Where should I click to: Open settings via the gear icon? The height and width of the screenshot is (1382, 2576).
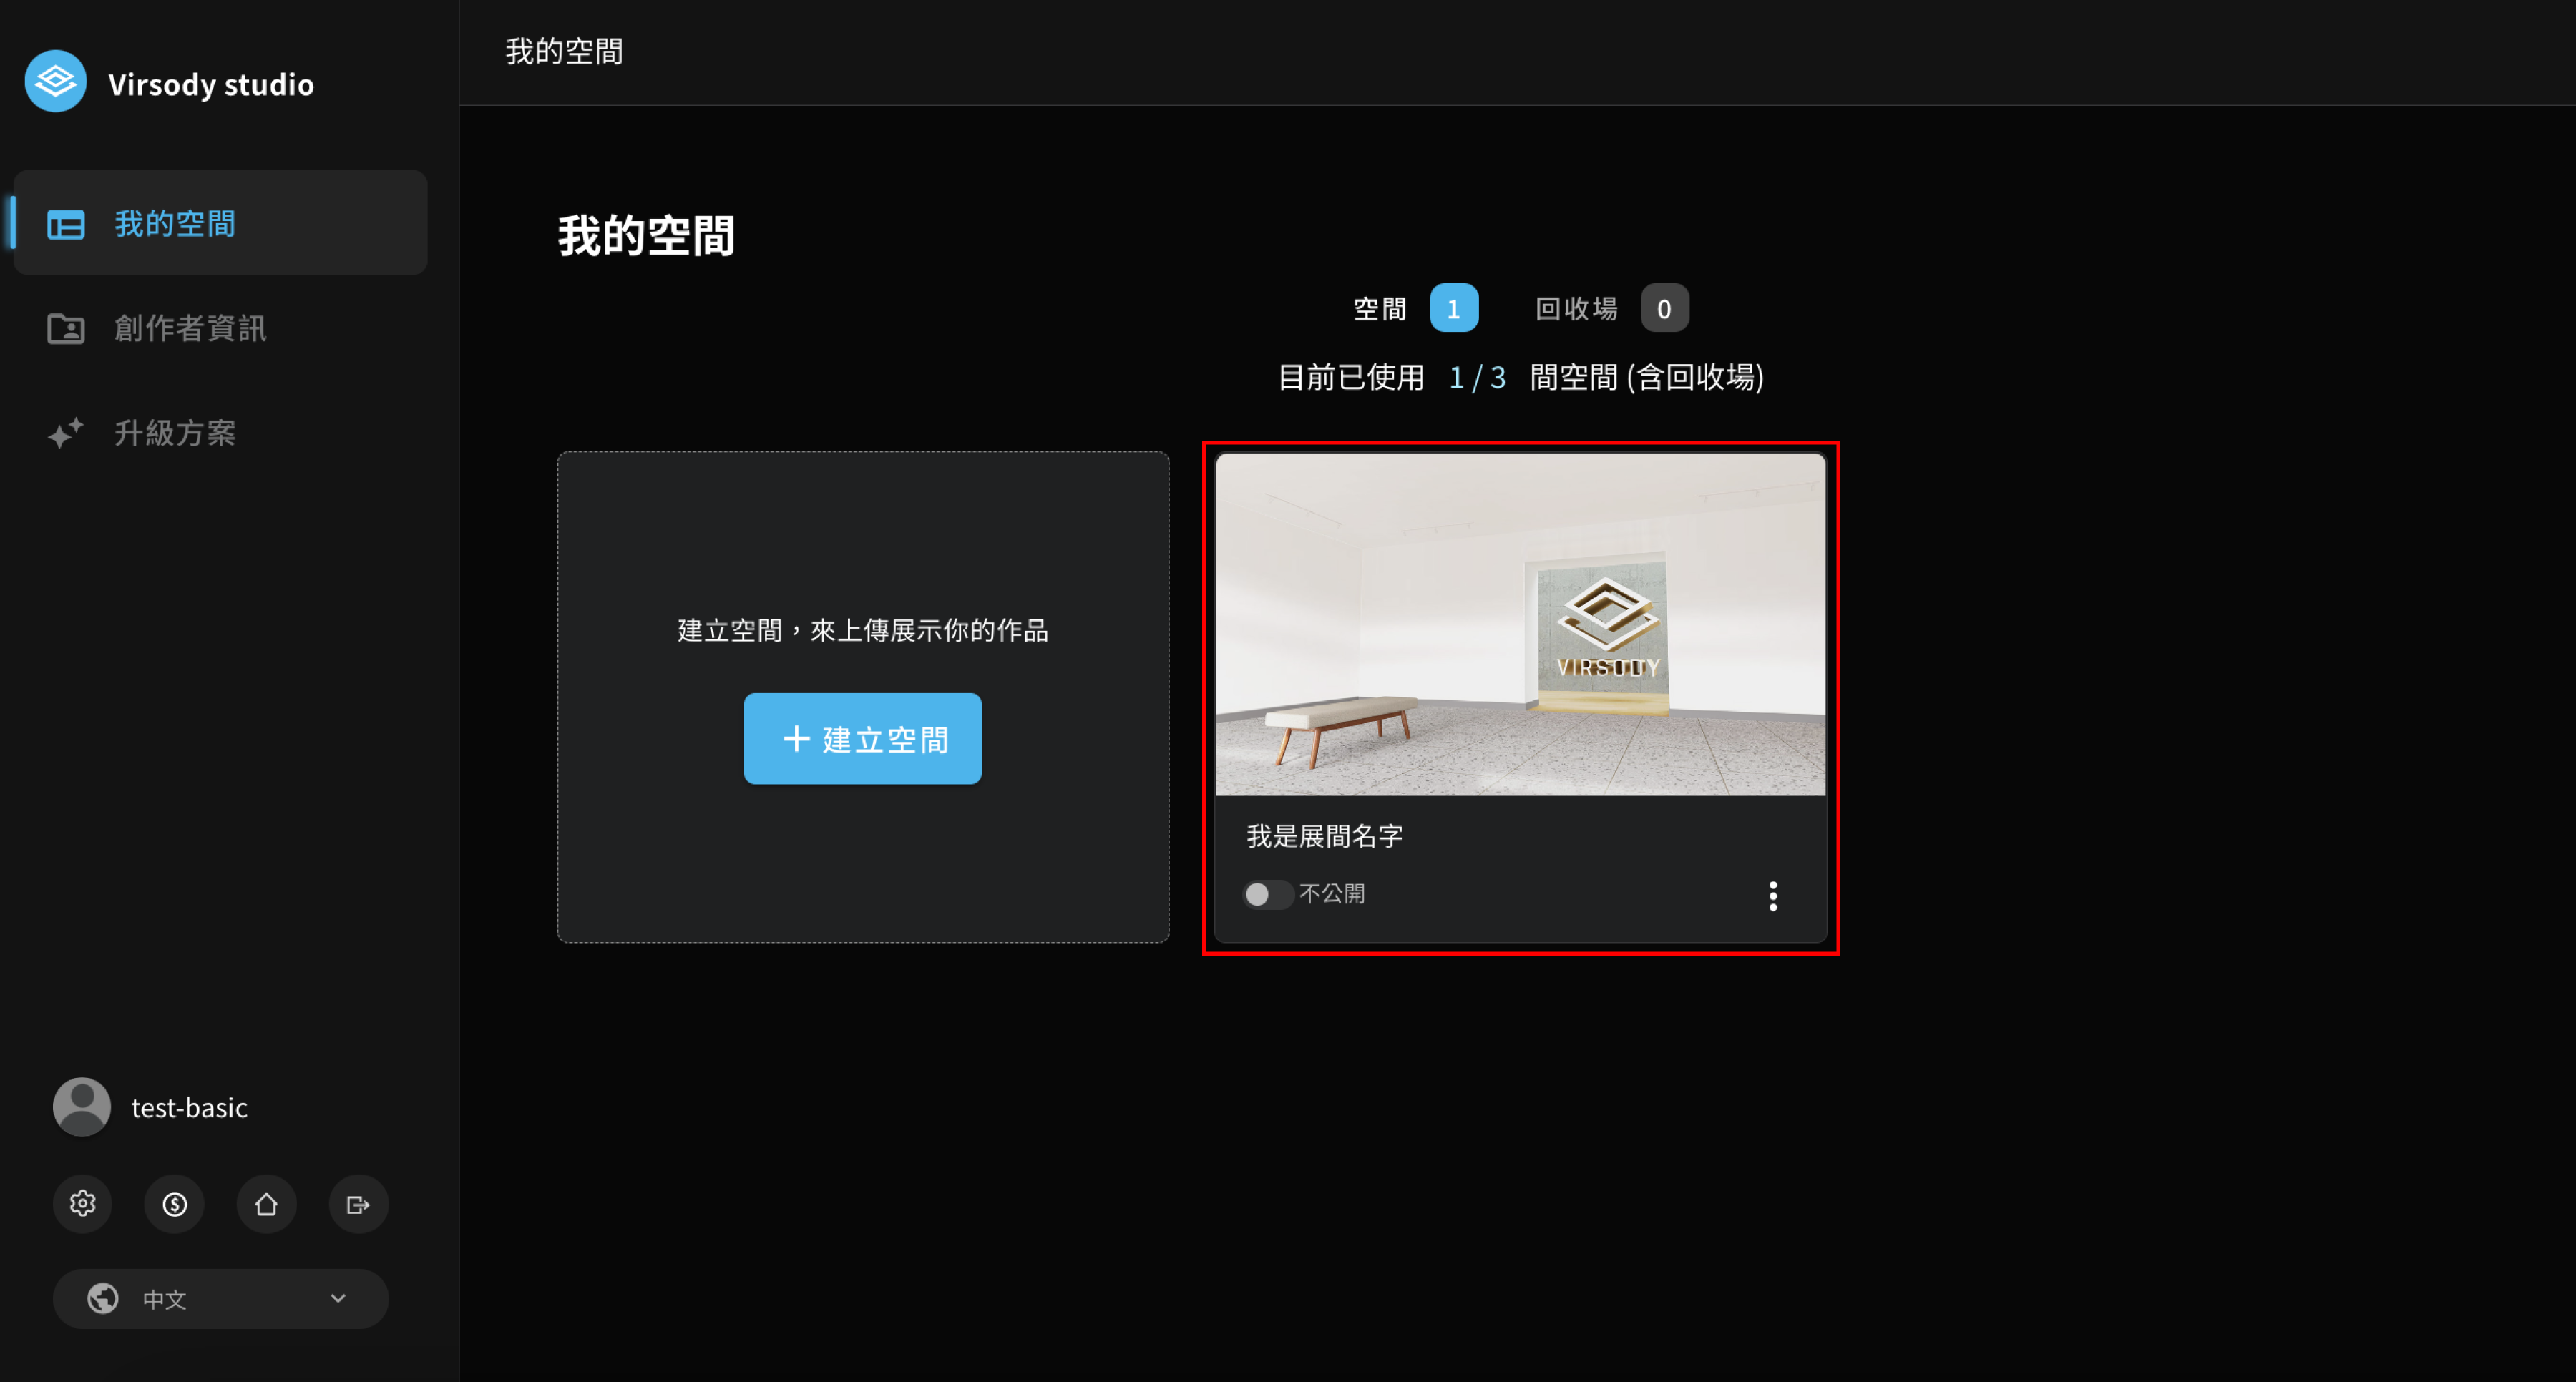click(82, 1203)
